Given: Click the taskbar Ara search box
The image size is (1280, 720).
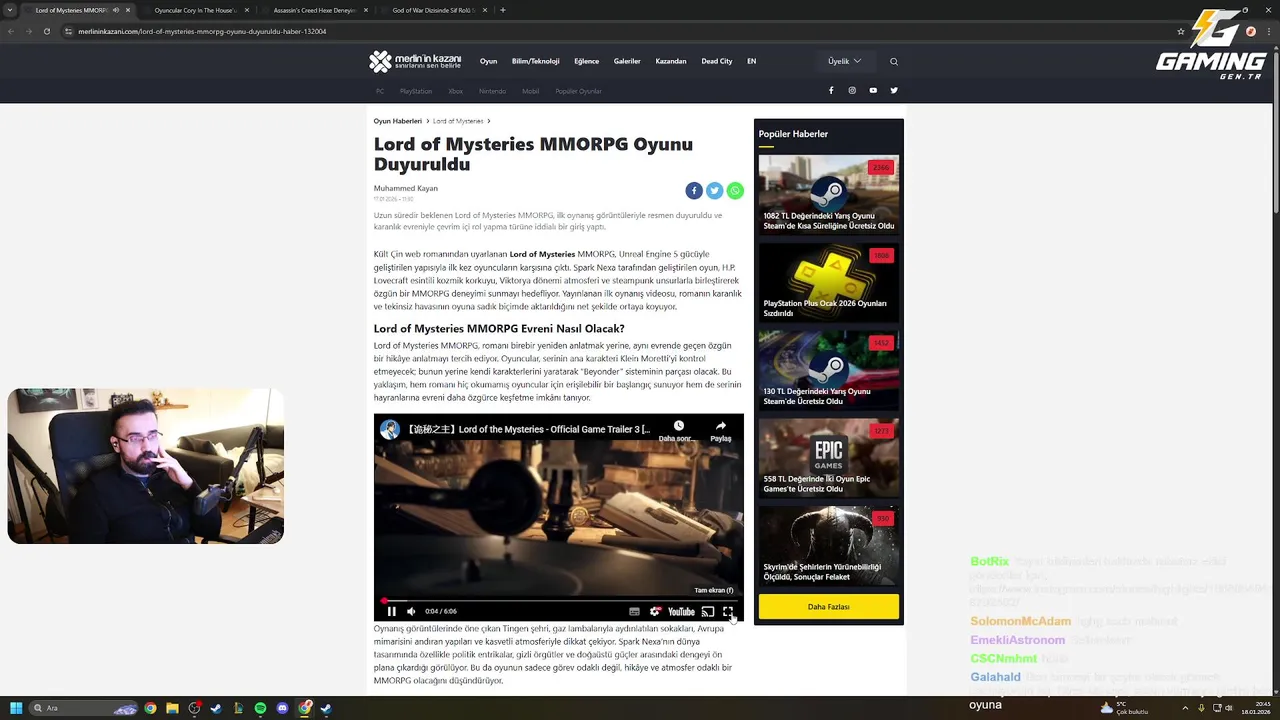Looking at the screenshot, I should click(x=84, y=708).
